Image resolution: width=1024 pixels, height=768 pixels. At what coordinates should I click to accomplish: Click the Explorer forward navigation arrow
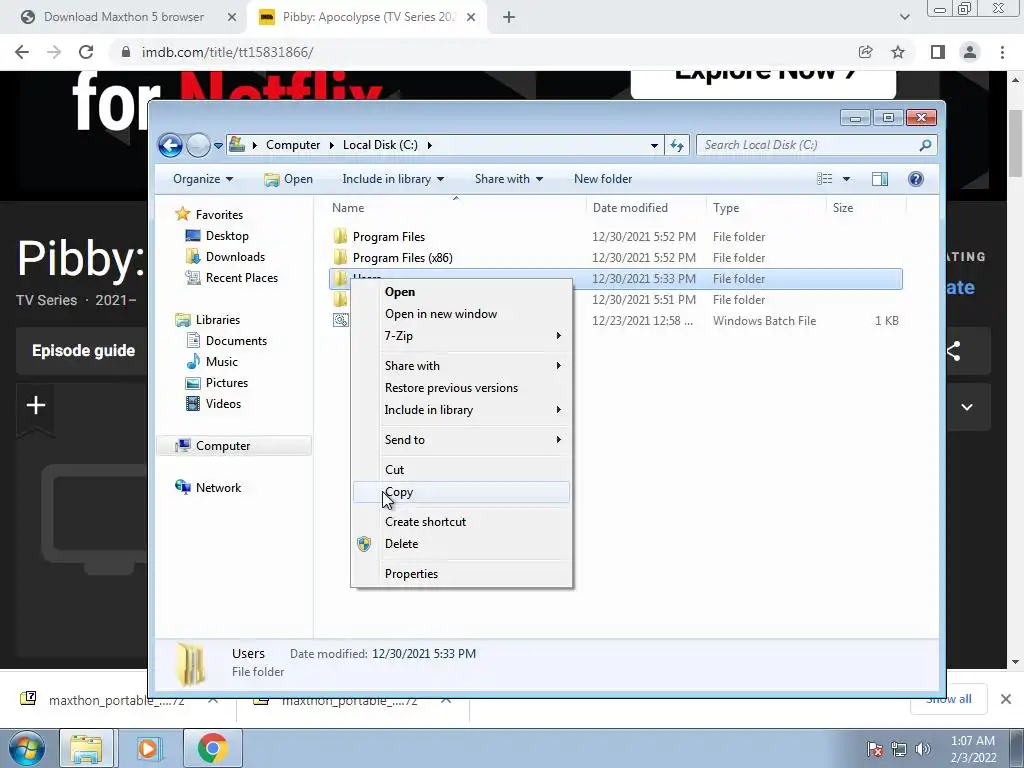click(x=198, y=145)
